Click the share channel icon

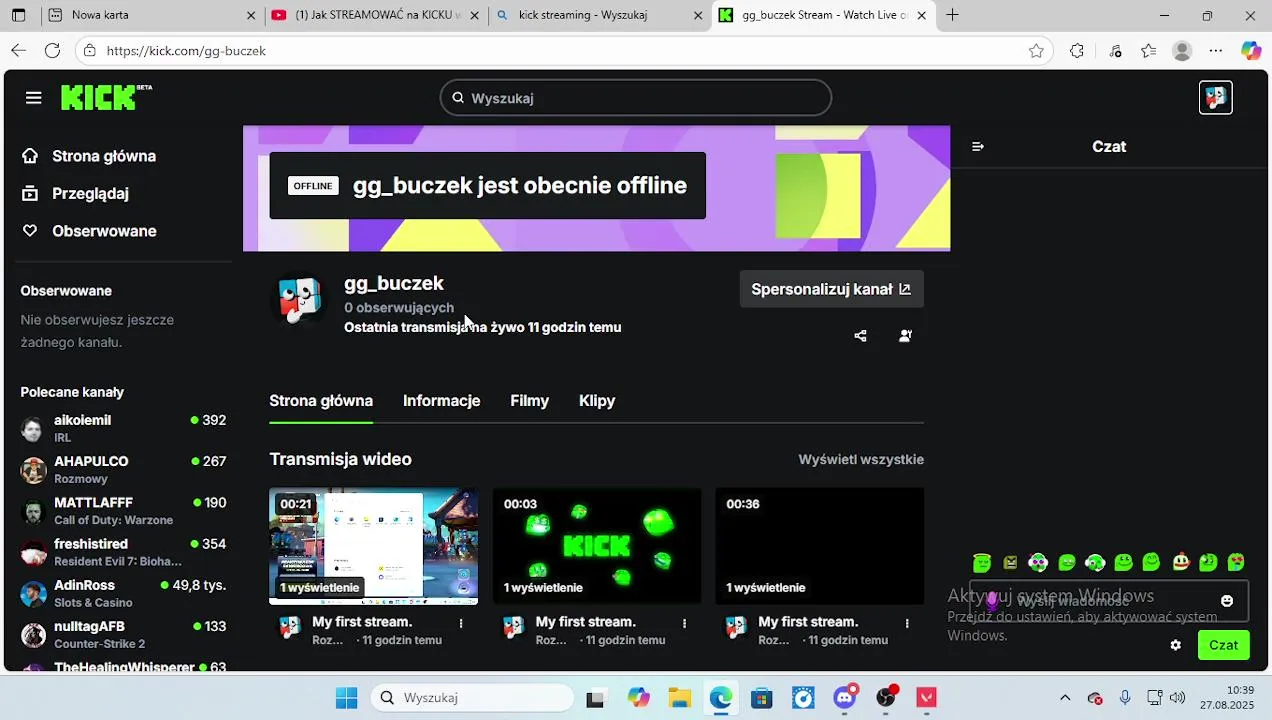pyautogui.click(x=860, y=336)
